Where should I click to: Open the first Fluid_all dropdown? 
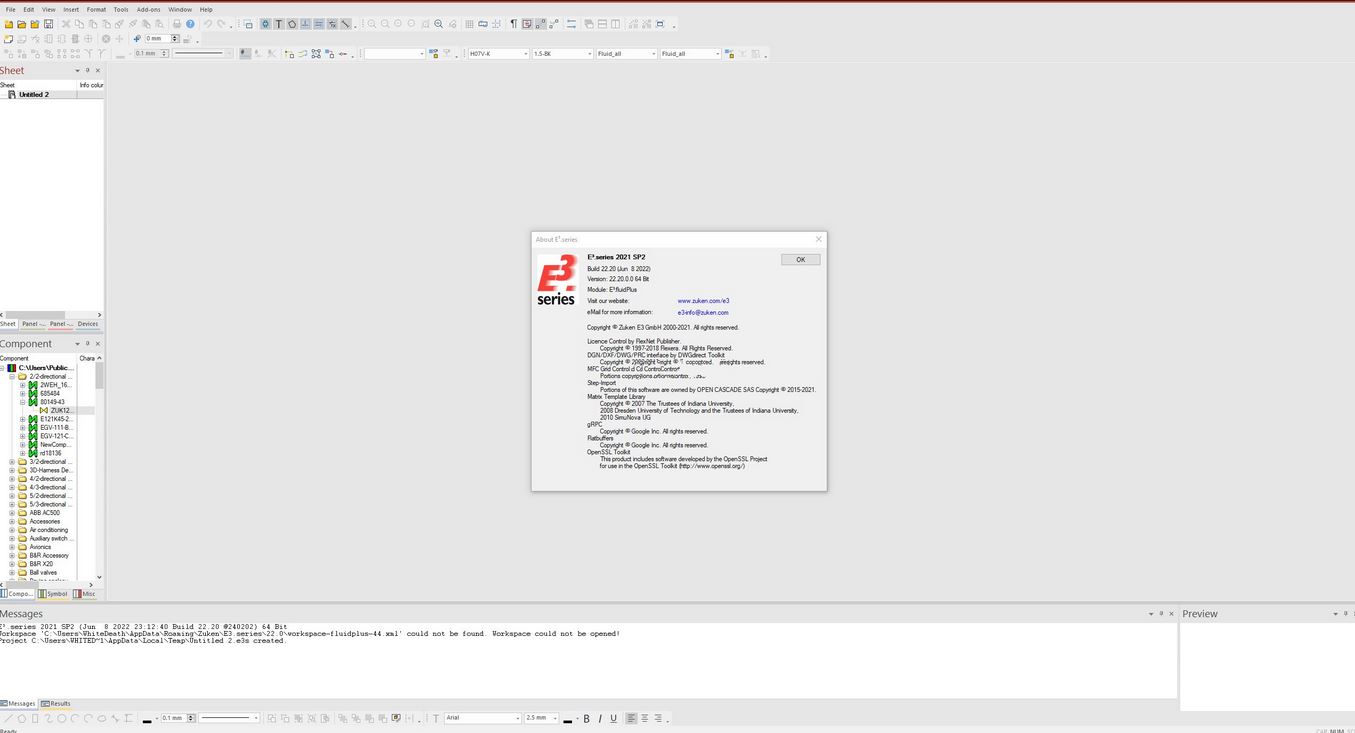click(x=654, y=54)
